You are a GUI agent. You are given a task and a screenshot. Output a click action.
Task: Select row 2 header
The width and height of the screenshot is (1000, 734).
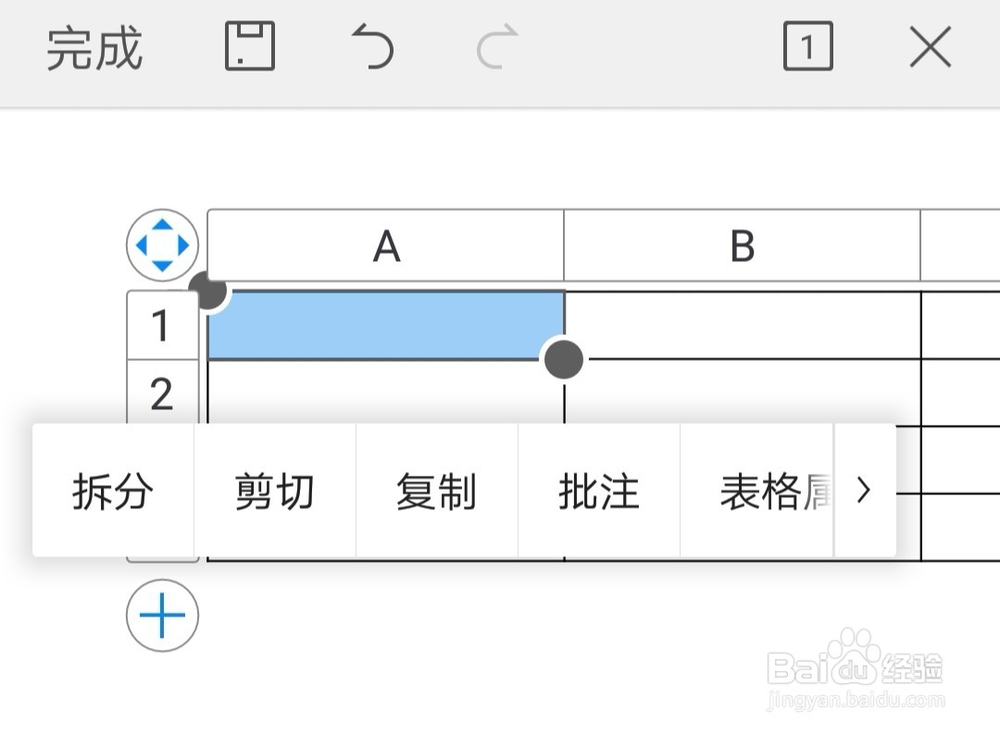pyautogui.click(x=162, y=395)
